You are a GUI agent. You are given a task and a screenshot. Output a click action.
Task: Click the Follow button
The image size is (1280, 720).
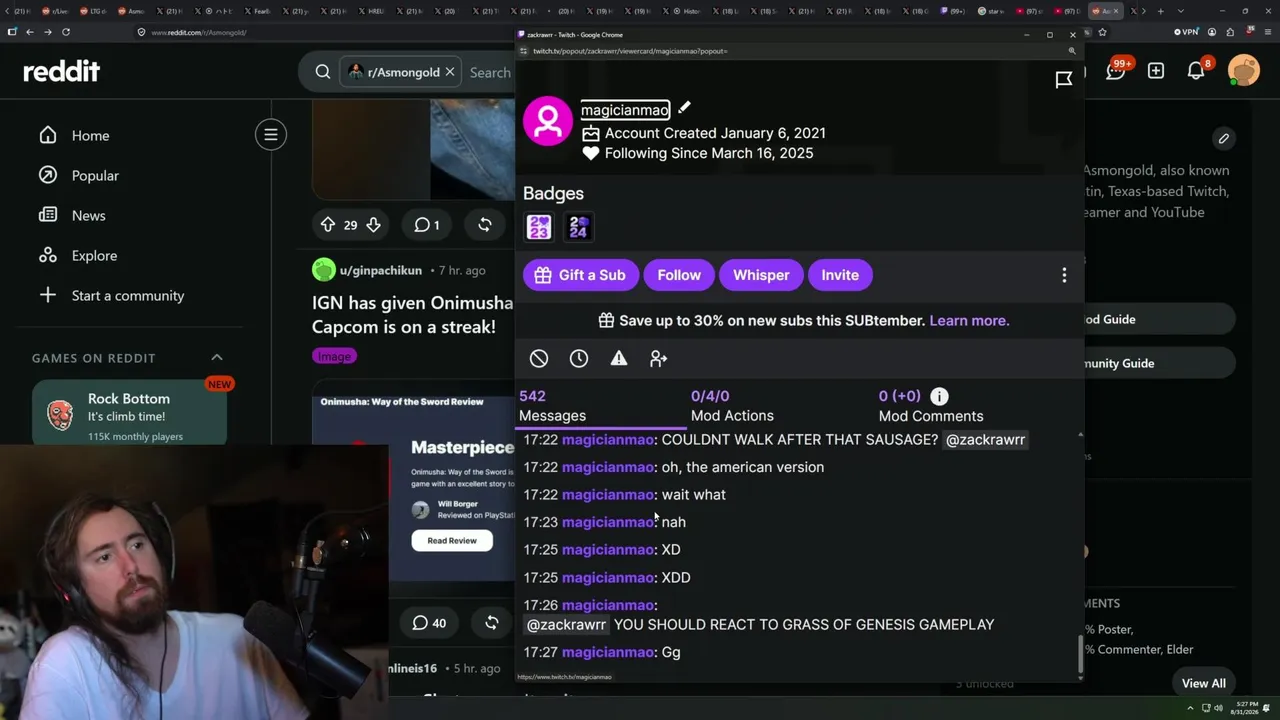(x=679, y=275)
